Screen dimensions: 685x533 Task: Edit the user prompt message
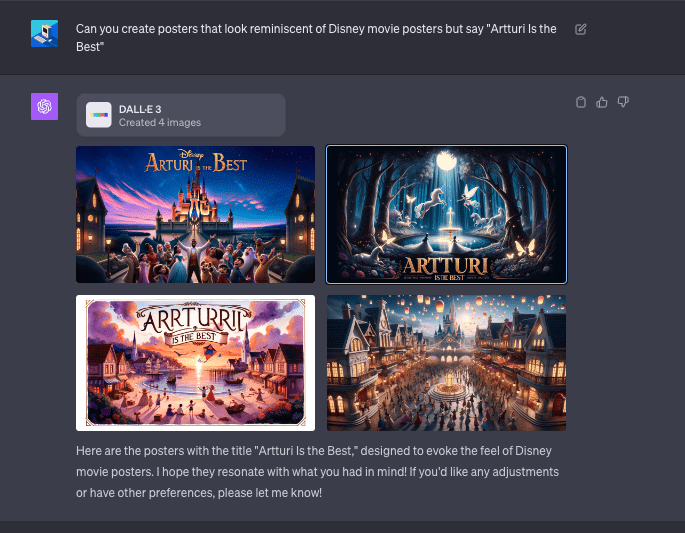click(581, 29)
